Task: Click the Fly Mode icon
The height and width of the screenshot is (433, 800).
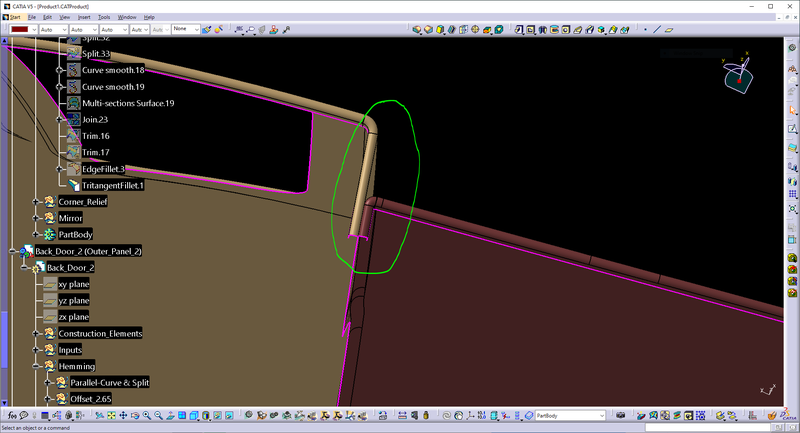Action: [x=99, y=416]
